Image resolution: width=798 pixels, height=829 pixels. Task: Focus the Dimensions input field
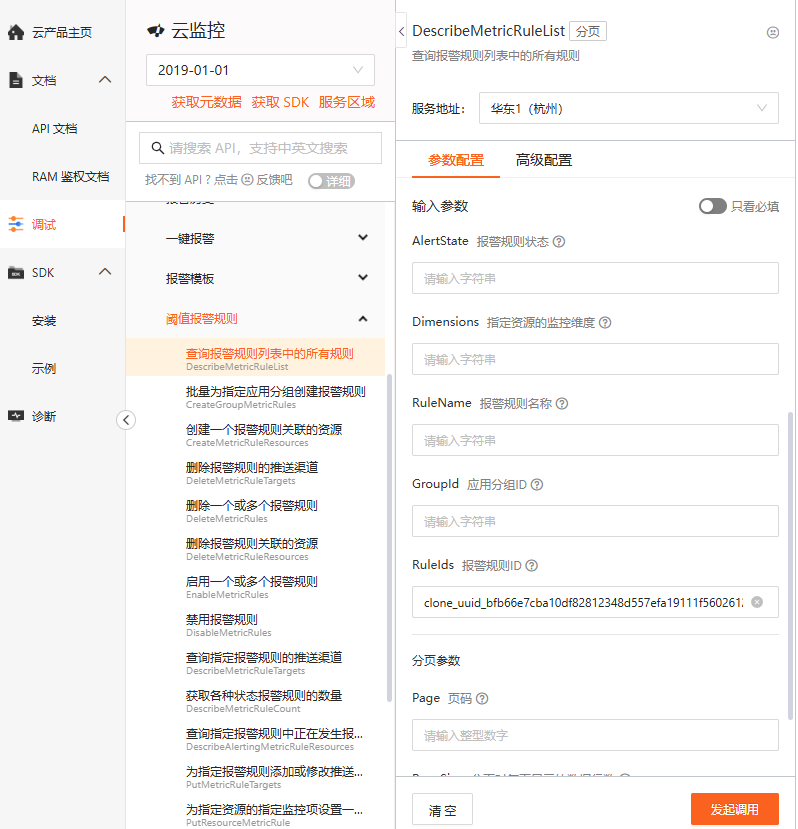[595, 359]
